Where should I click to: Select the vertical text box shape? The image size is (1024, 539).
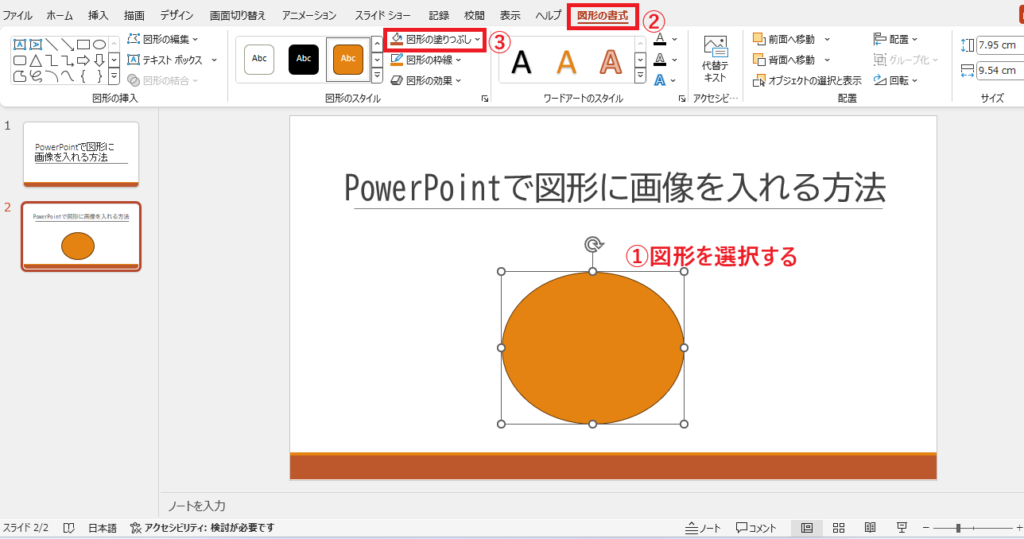pos(35,44)
